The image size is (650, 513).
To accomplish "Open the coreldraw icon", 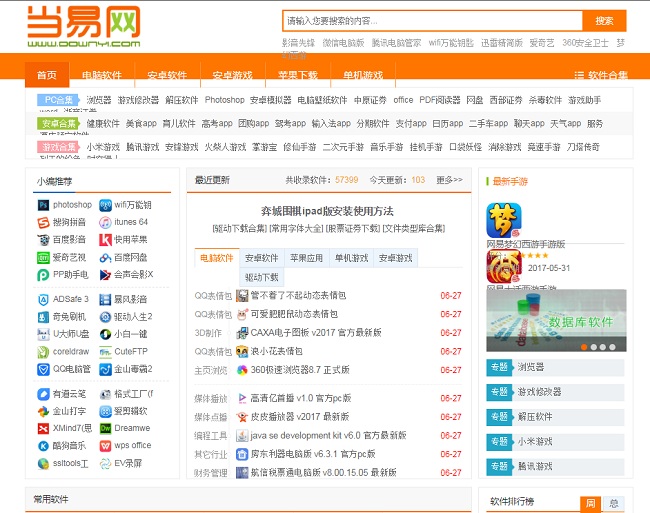I will (x=43, y=352).
